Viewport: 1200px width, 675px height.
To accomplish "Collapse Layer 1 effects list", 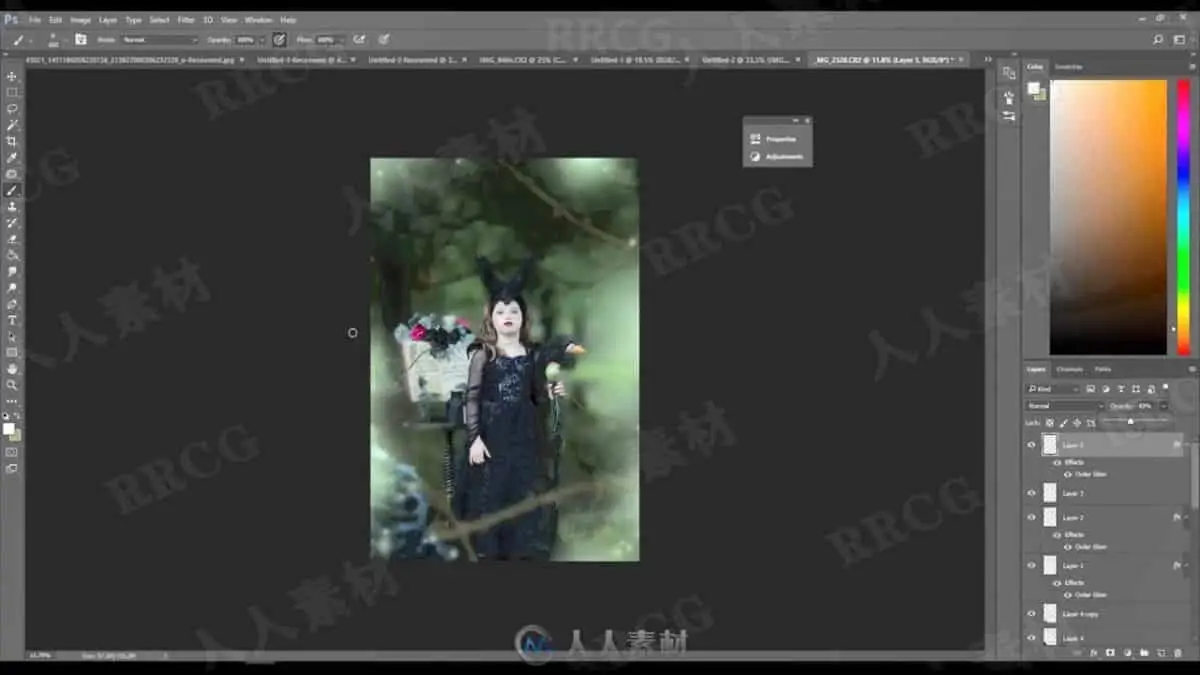I will [x=1185, y=565].
